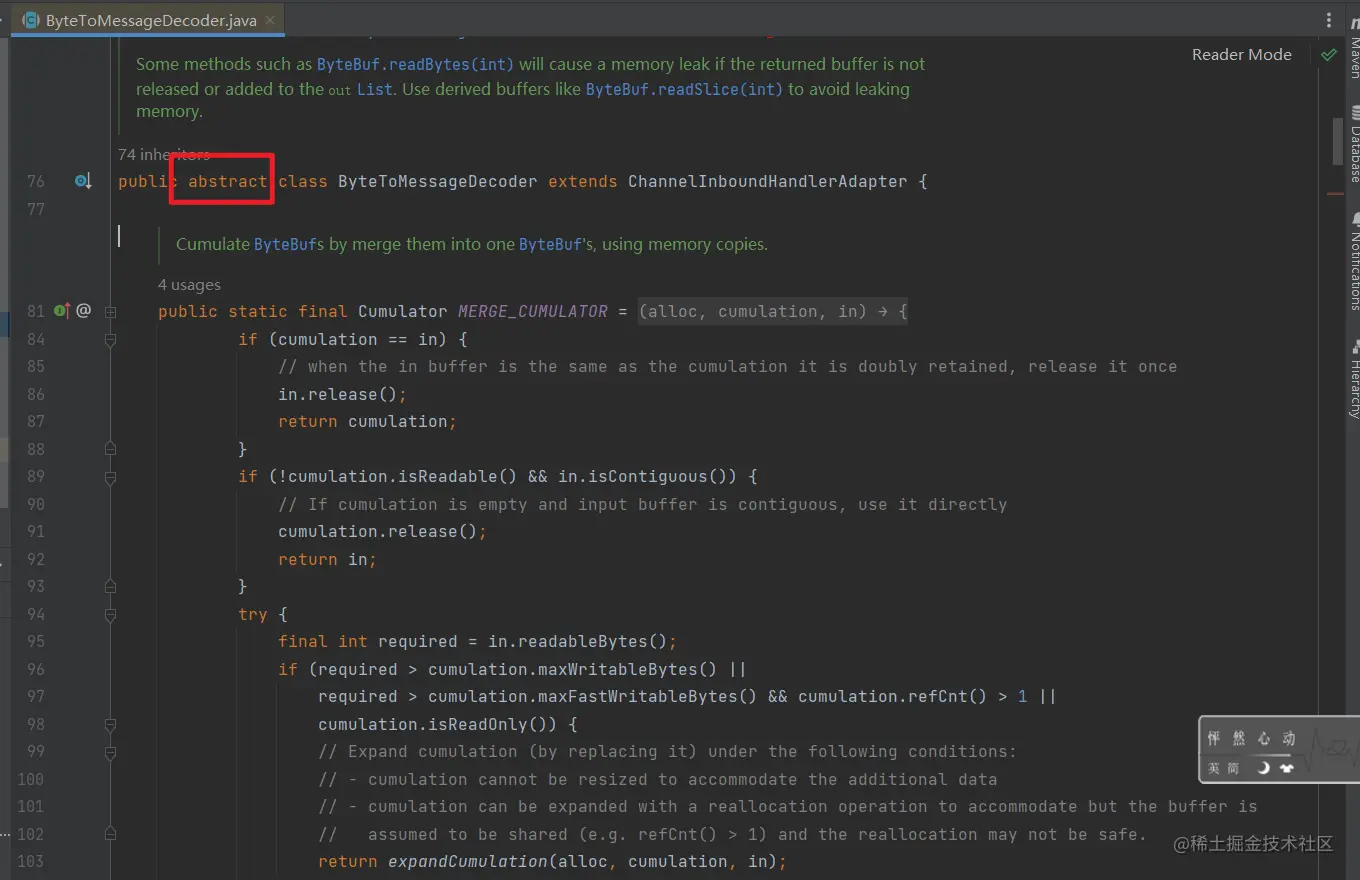The width and height of the screenshot is (1360, 880).
Task: Show the 74 inheritors hint
Action: coord(164,155)
